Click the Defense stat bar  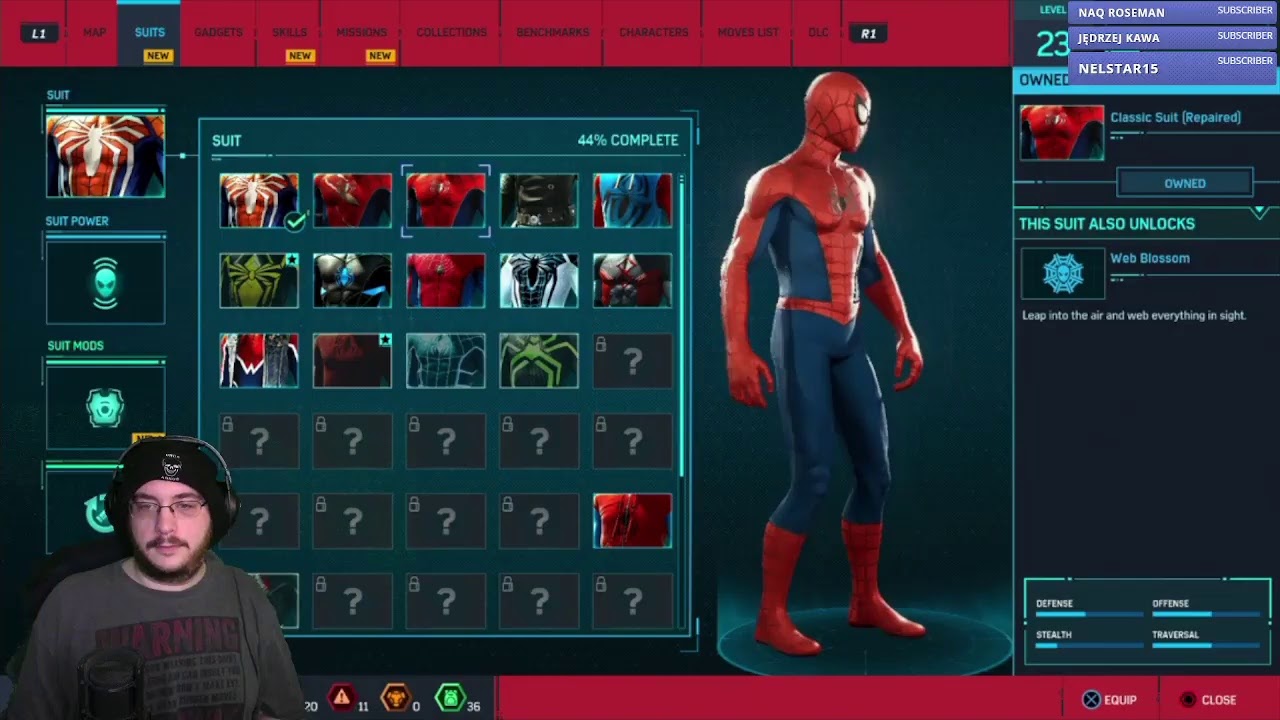1088,614
